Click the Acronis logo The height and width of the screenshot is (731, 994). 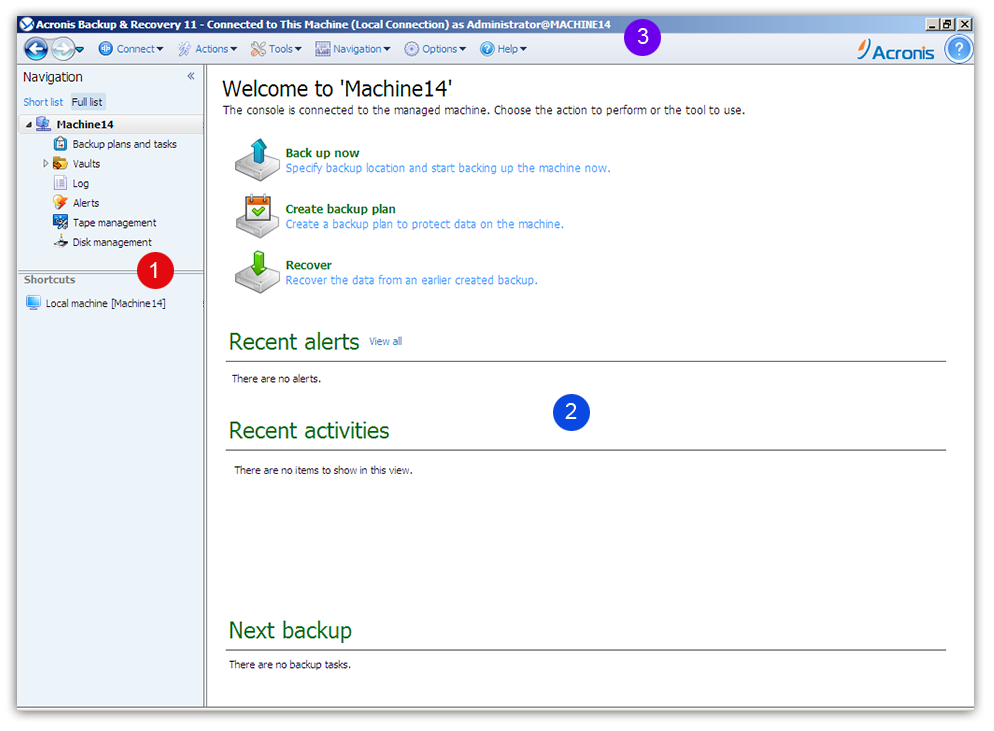(895, 50)
